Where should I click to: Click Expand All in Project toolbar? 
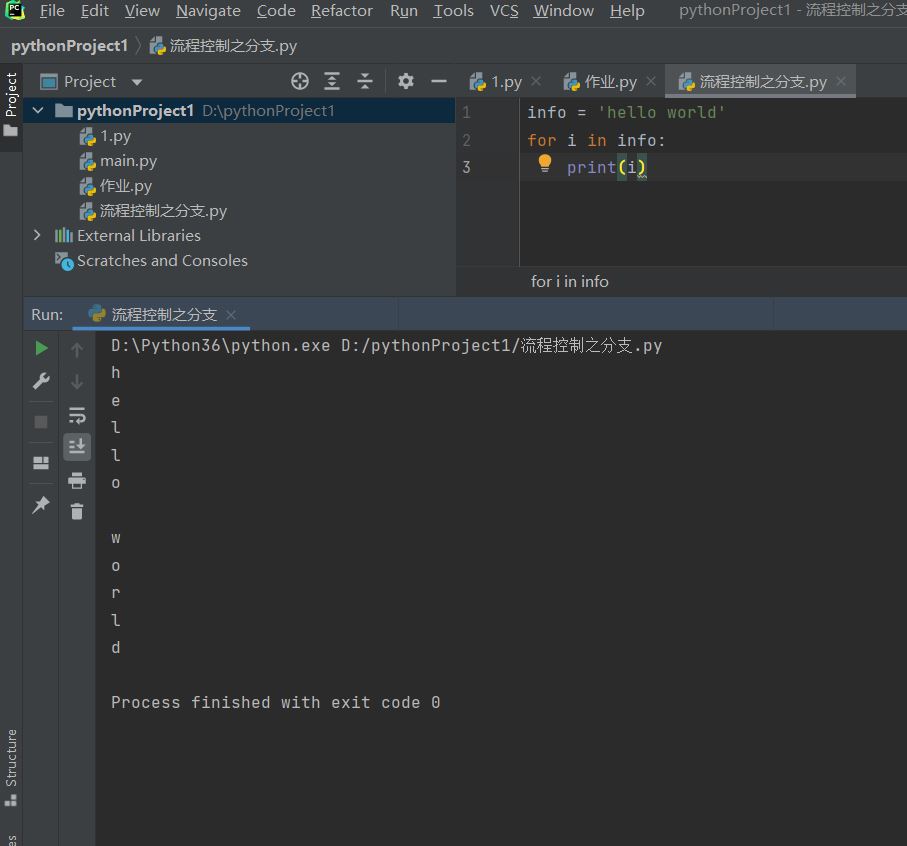tap(331, 82)
